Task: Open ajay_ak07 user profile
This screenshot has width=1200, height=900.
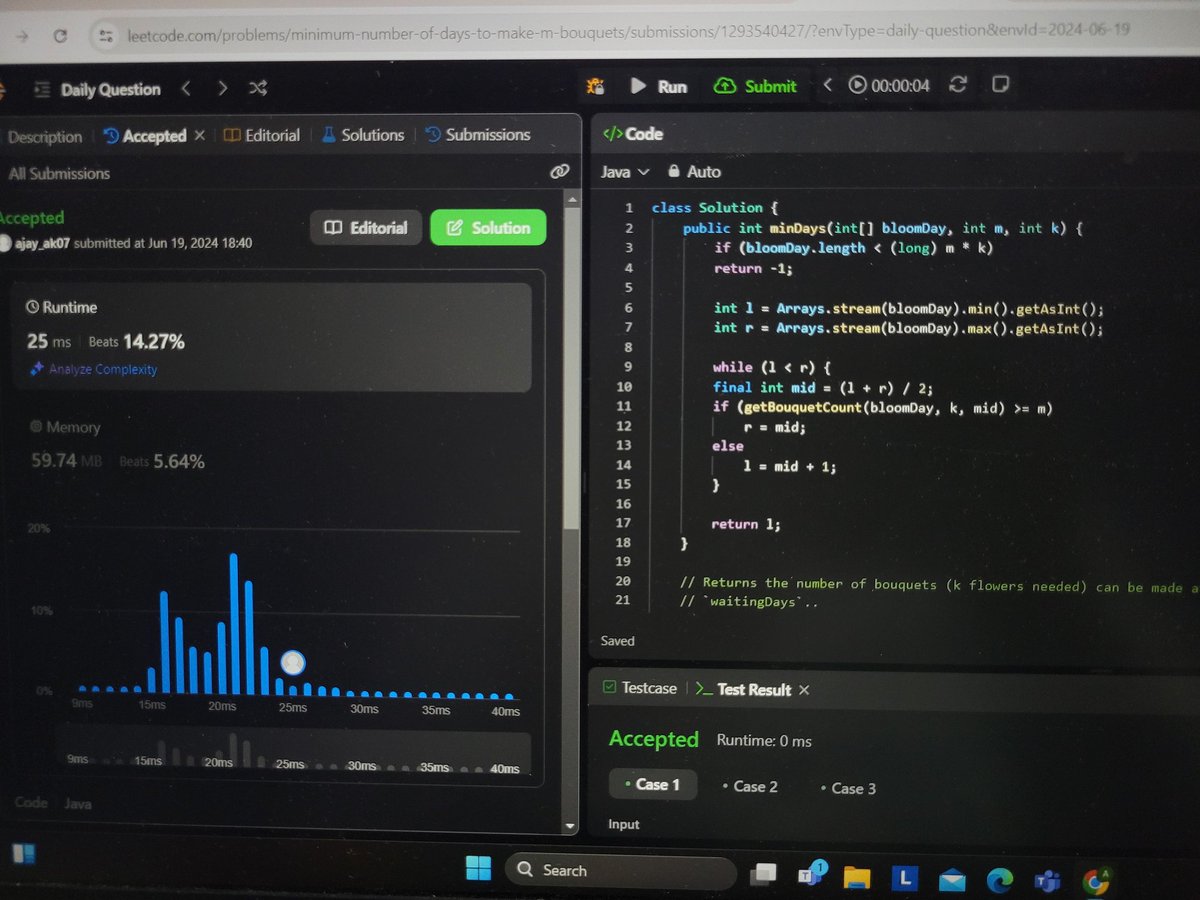Action: [x=42, y=243]
